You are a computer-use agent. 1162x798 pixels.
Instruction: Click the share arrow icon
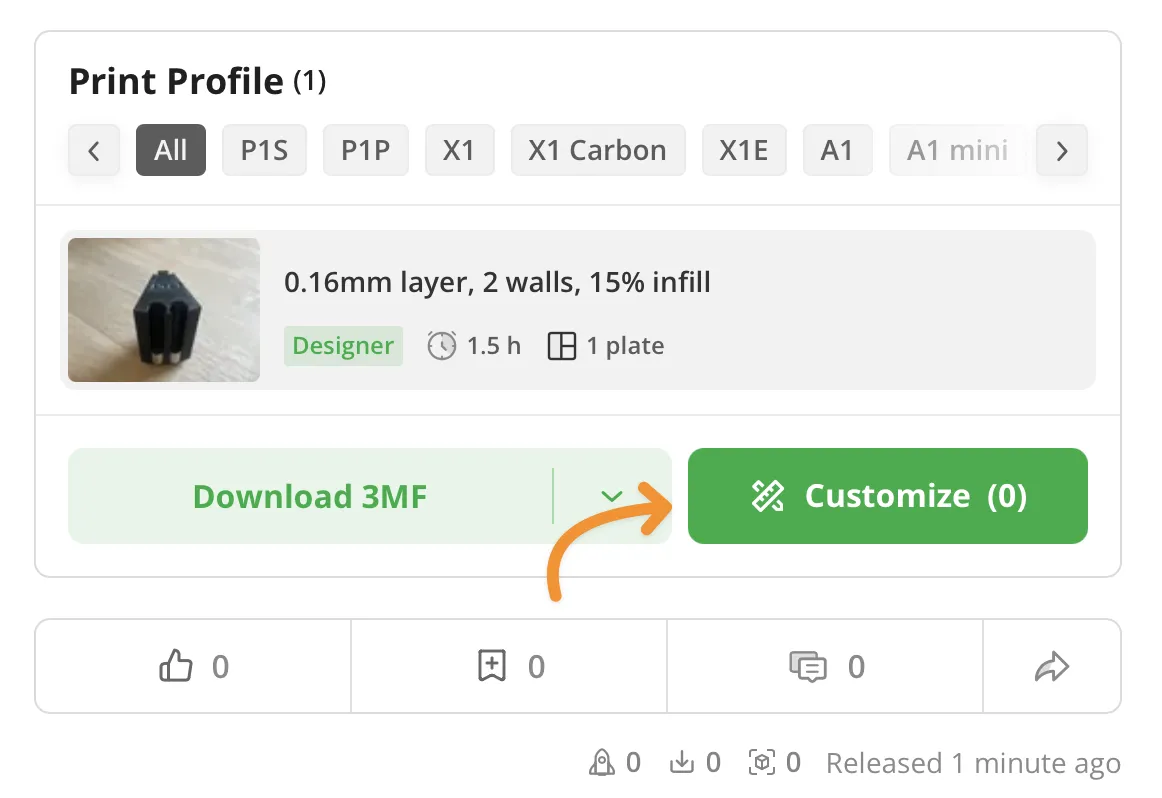coord(1052,666)
